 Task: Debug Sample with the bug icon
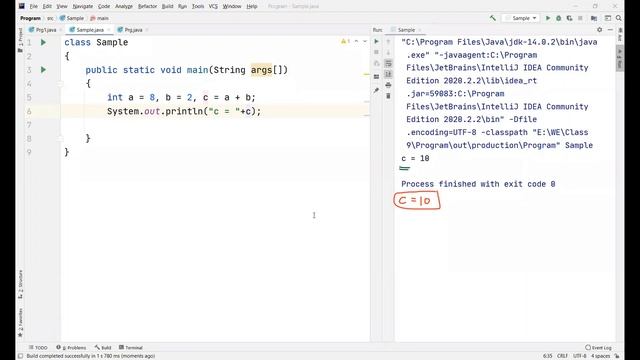coord(559,18)
